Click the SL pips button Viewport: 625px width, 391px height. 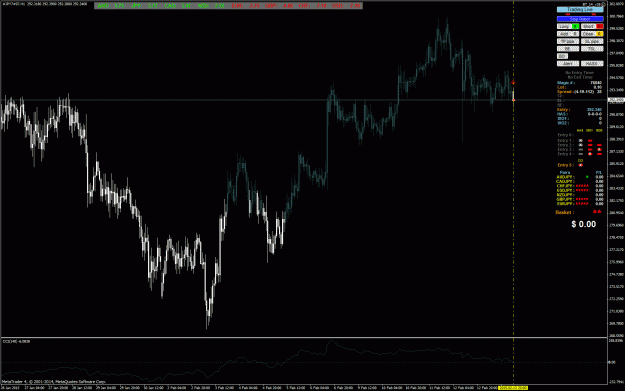[x=592, y=41]
